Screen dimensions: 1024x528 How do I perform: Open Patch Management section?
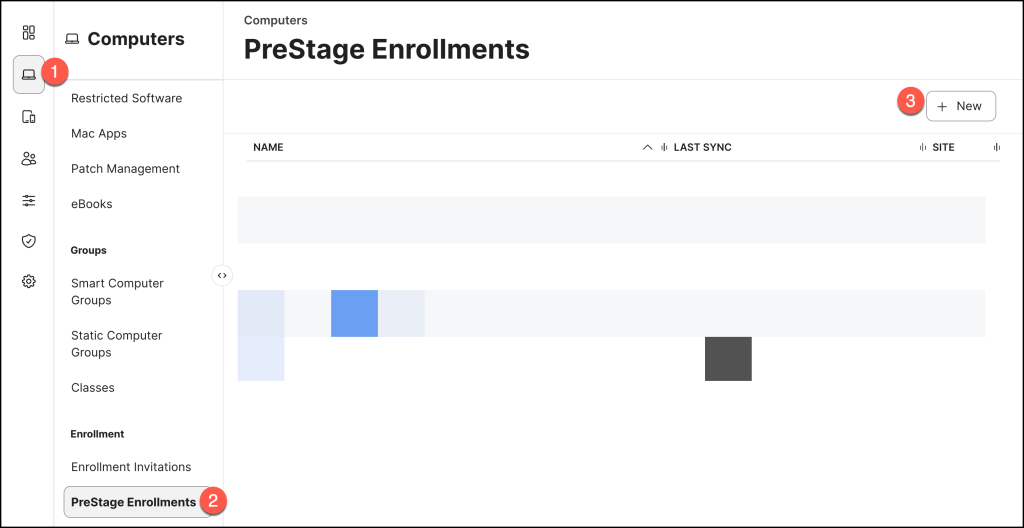tap(125, 169)
